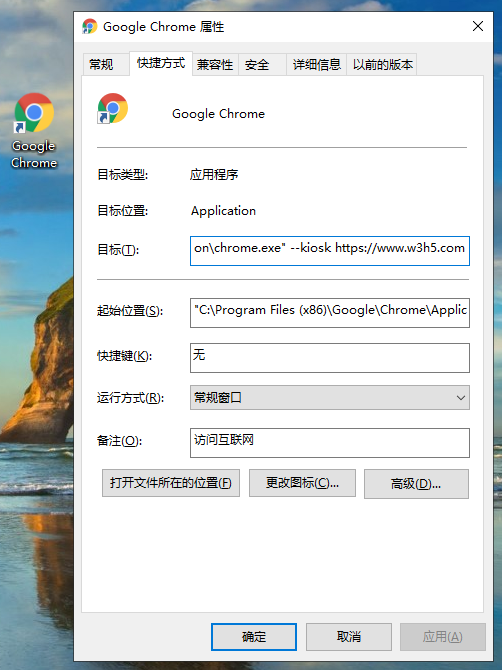Image resolution: width=502 pixels, height=670 pixels.
Task: Open 更改图标(C)... dialog
Action: (x=302, y=483)
